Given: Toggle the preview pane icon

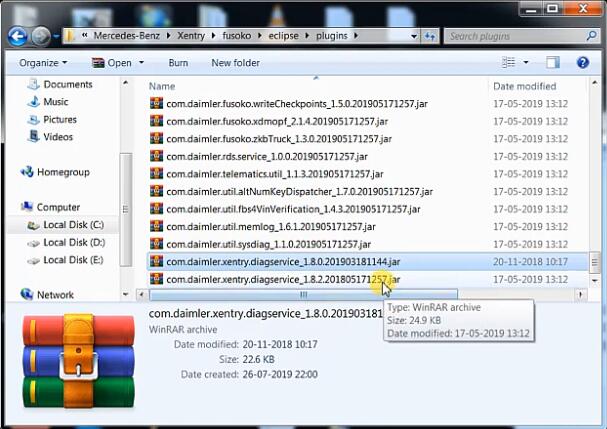Looking at the screenshot, I should click(553, 62).
